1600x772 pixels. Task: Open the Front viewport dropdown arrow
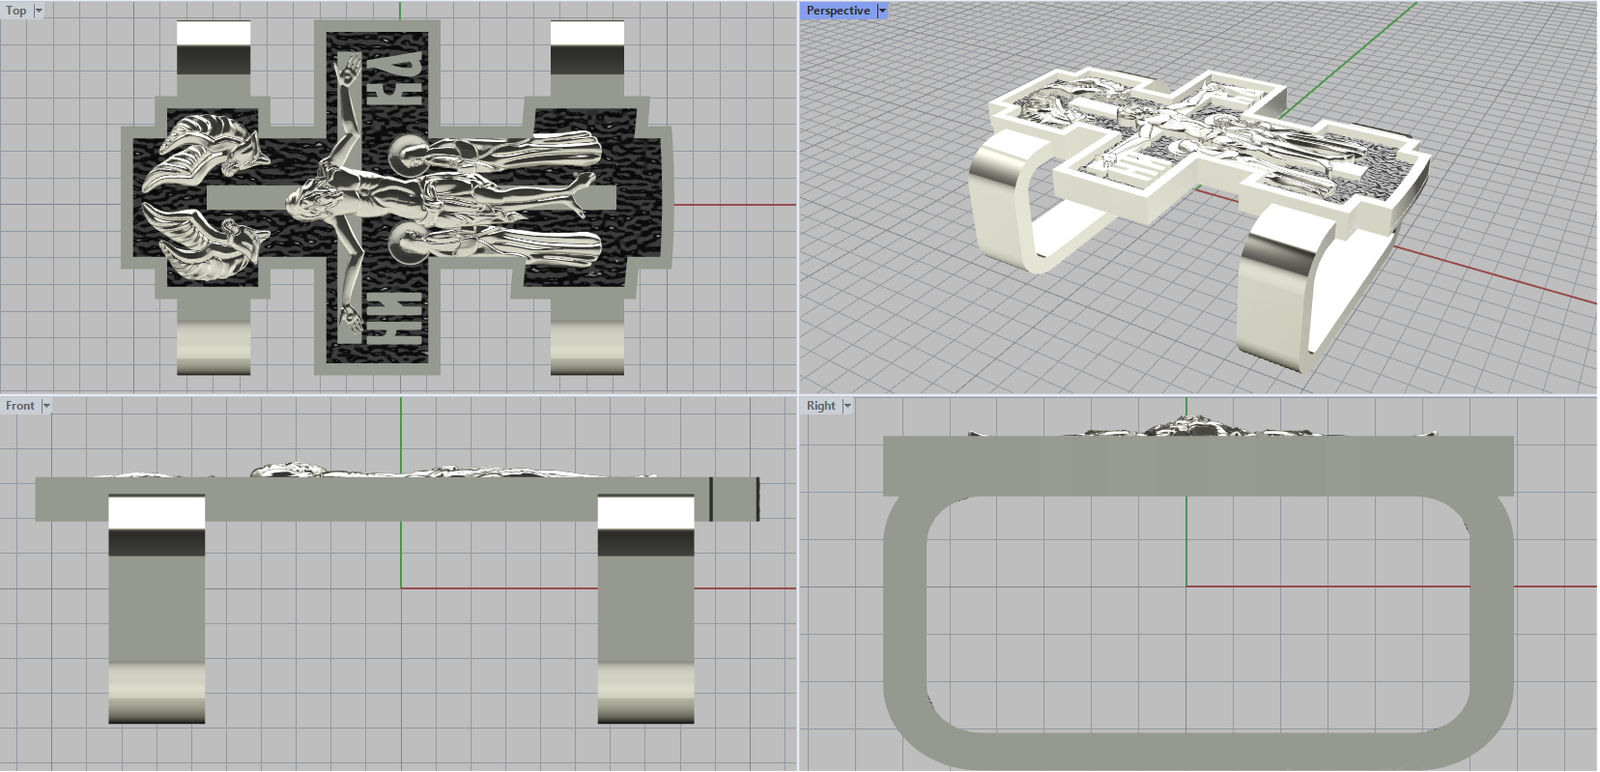point(46,406)
